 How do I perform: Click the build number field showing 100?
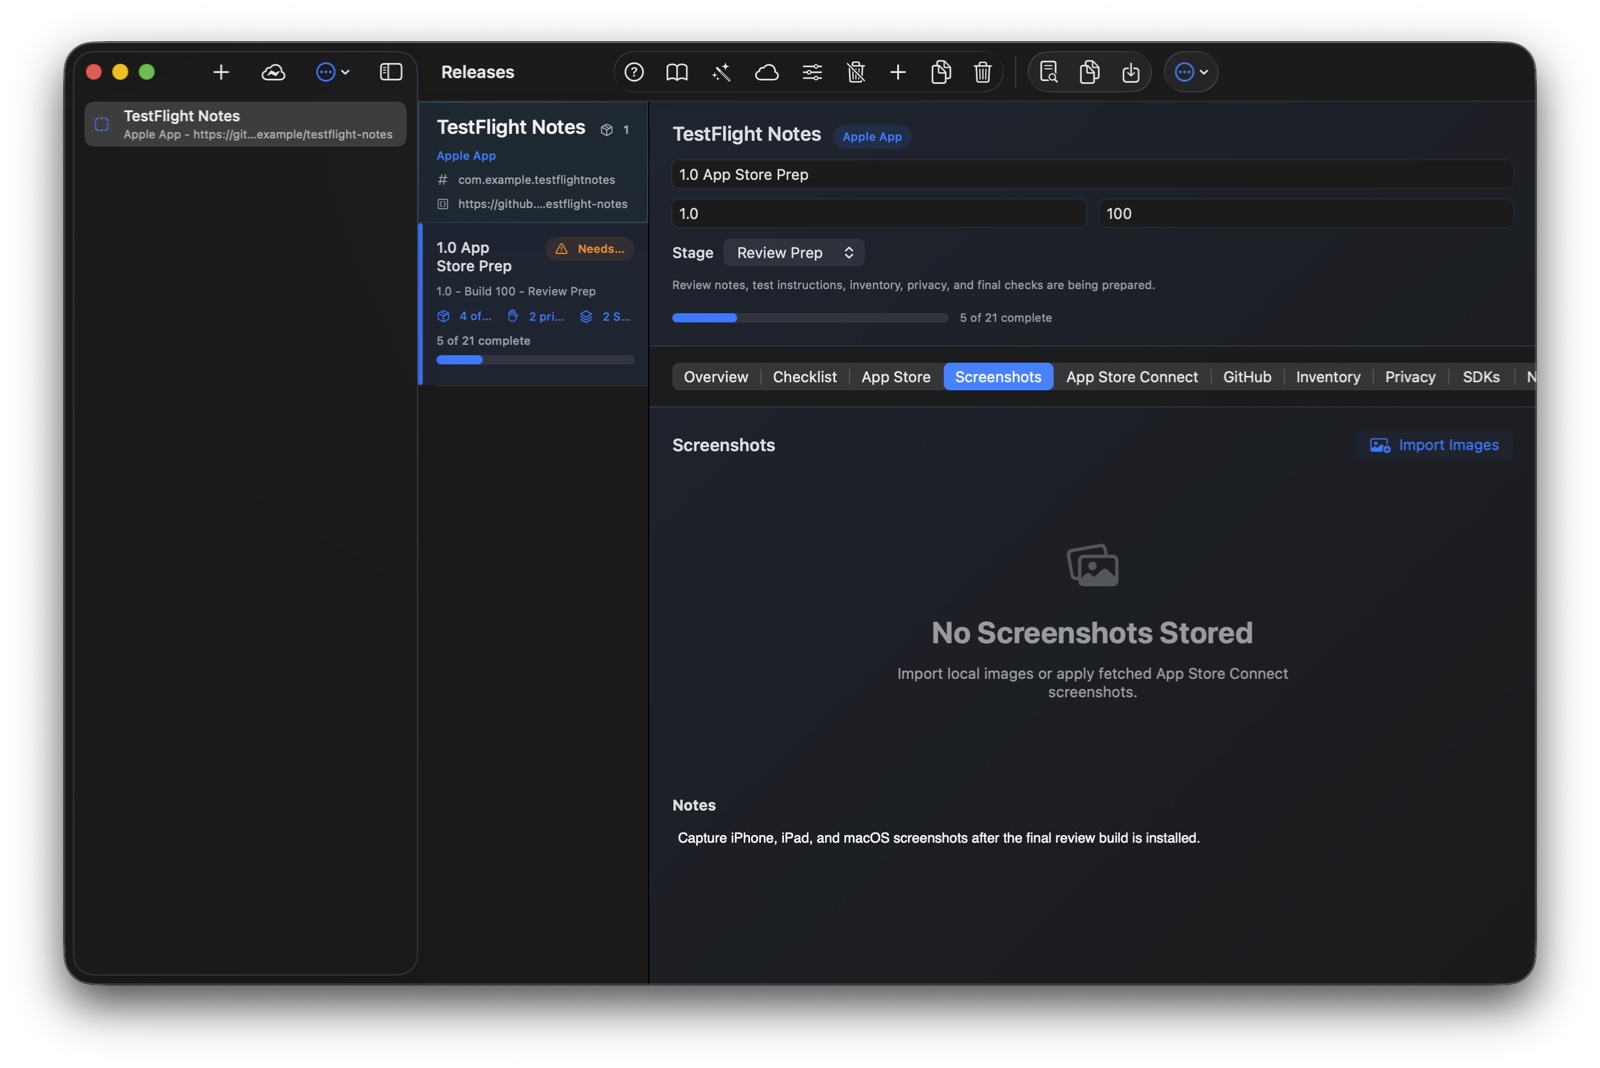tap(1306, 213)
